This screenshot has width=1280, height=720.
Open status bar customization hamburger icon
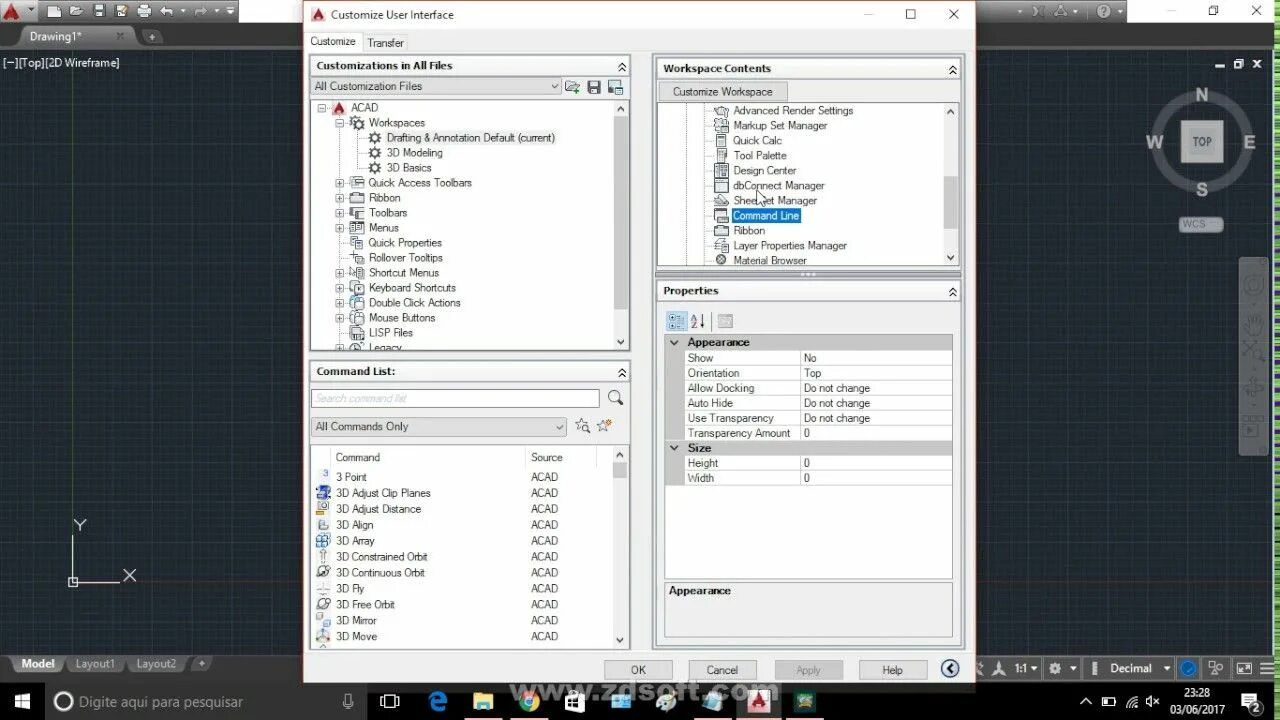(x=1267, y=668)
